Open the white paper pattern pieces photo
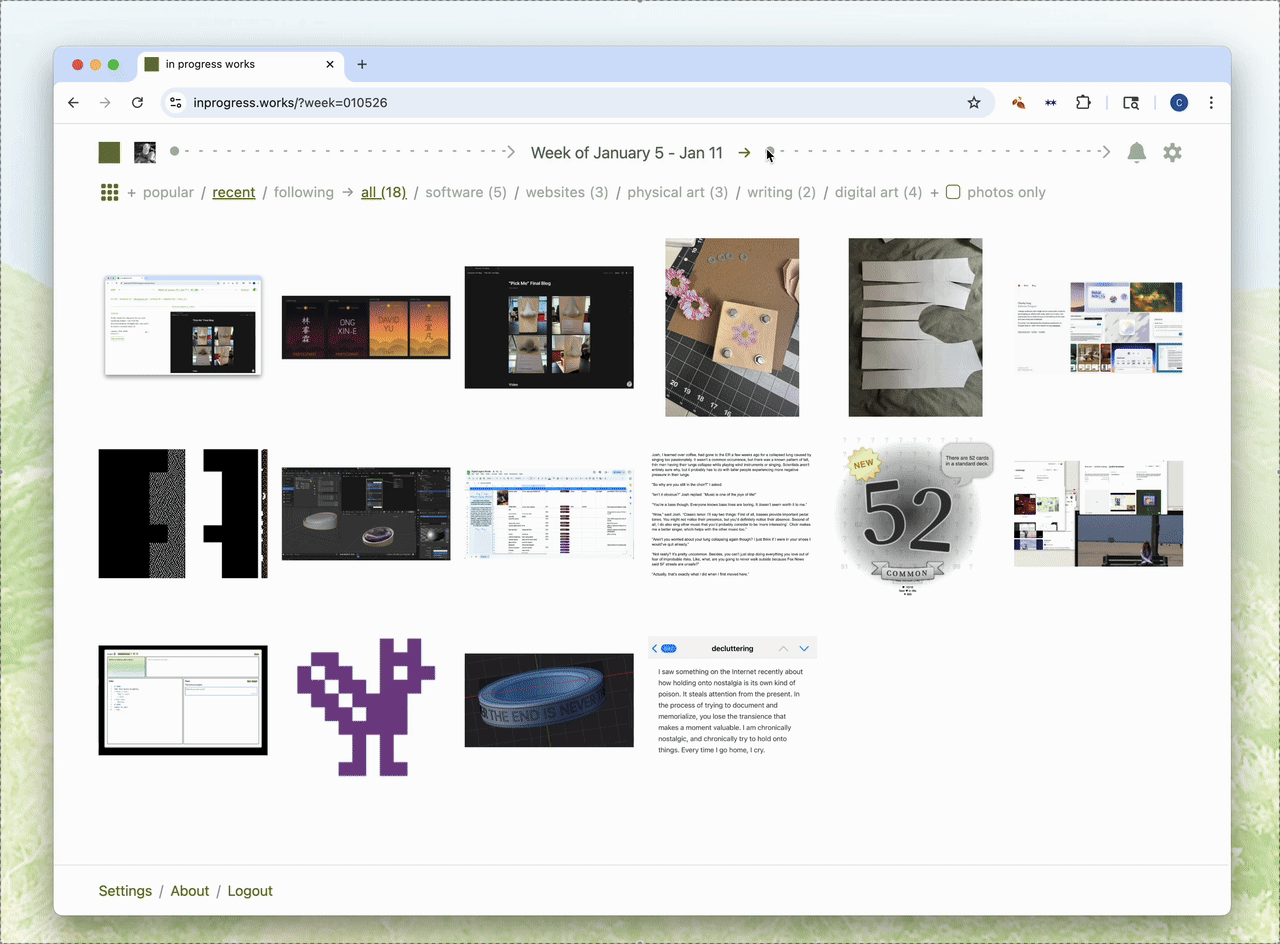1280x944 pixels. click(915, 327)
